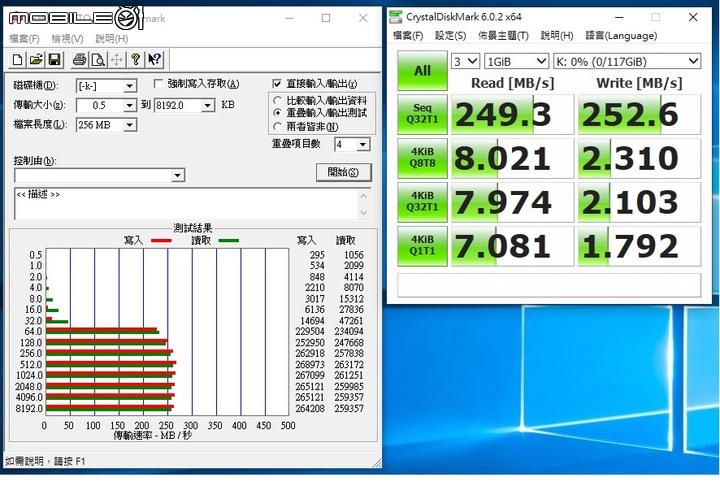
Task: Open the queue depth 4 dropdown
Action: click(363, 145)
